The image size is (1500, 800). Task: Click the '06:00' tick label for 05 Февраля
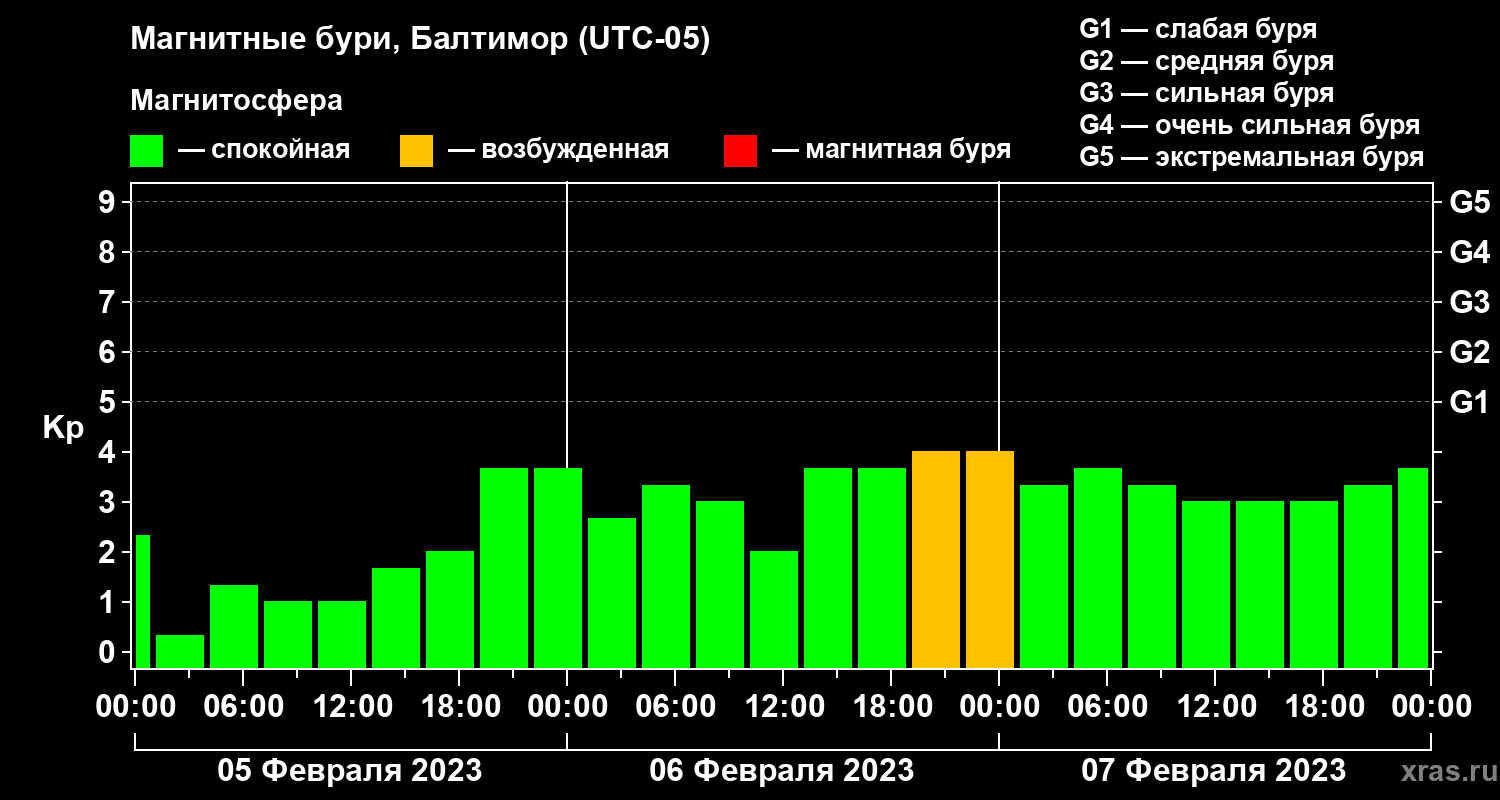(x=243, y=706)
